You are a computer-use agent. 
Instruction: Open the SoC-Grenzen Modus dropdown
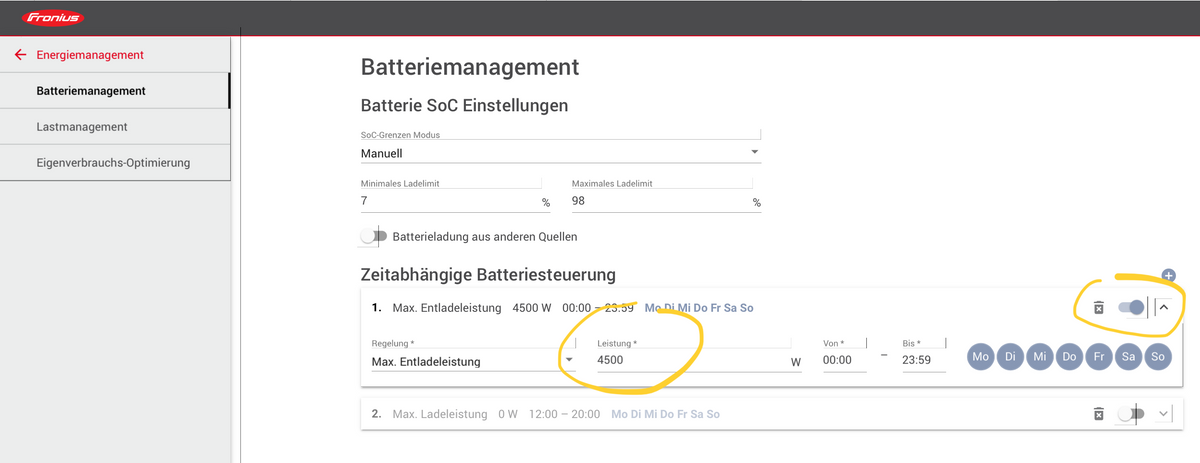click(560, 154)
